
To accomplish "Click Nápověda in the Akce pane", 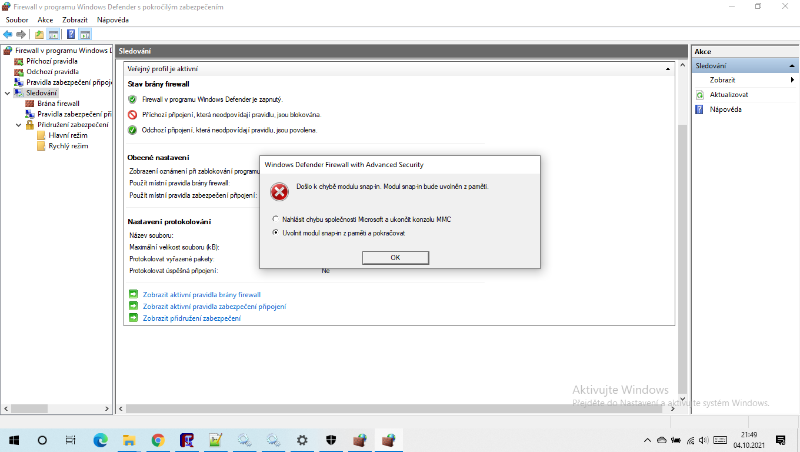I will pyautogui.click(x=726, y=109).
